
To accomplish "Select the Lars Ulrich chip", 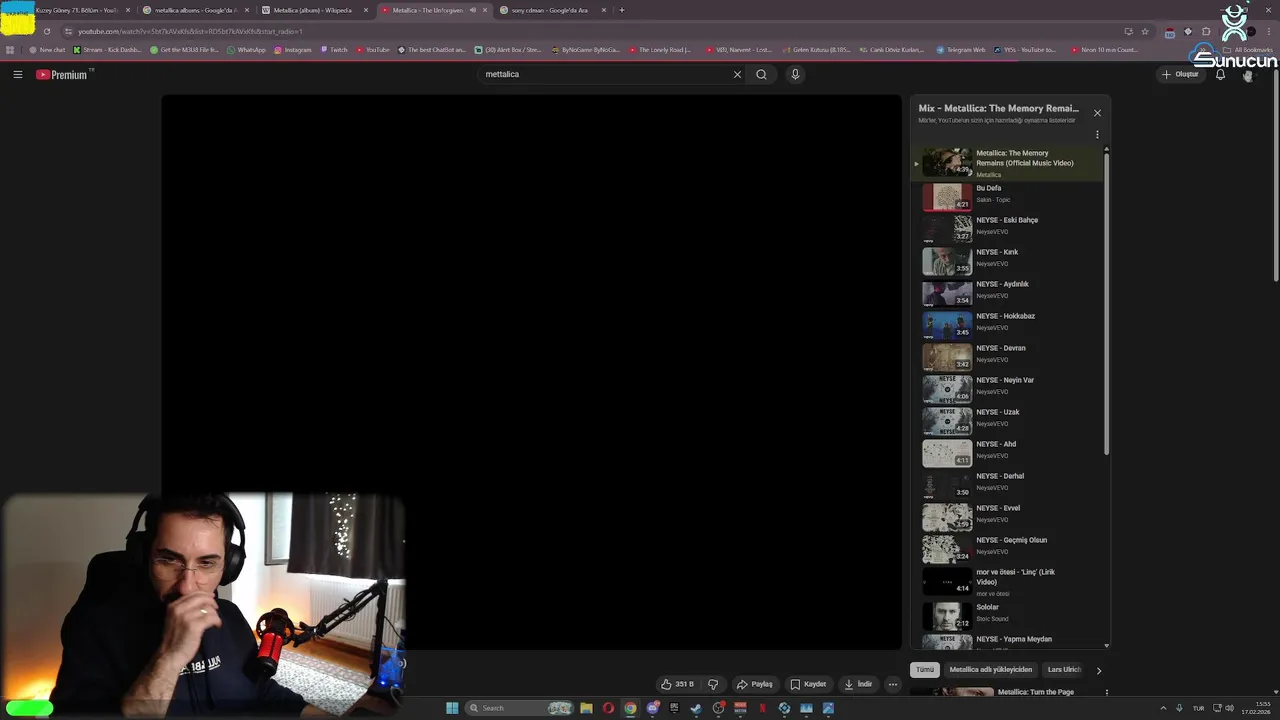I will pos(1064,670).
